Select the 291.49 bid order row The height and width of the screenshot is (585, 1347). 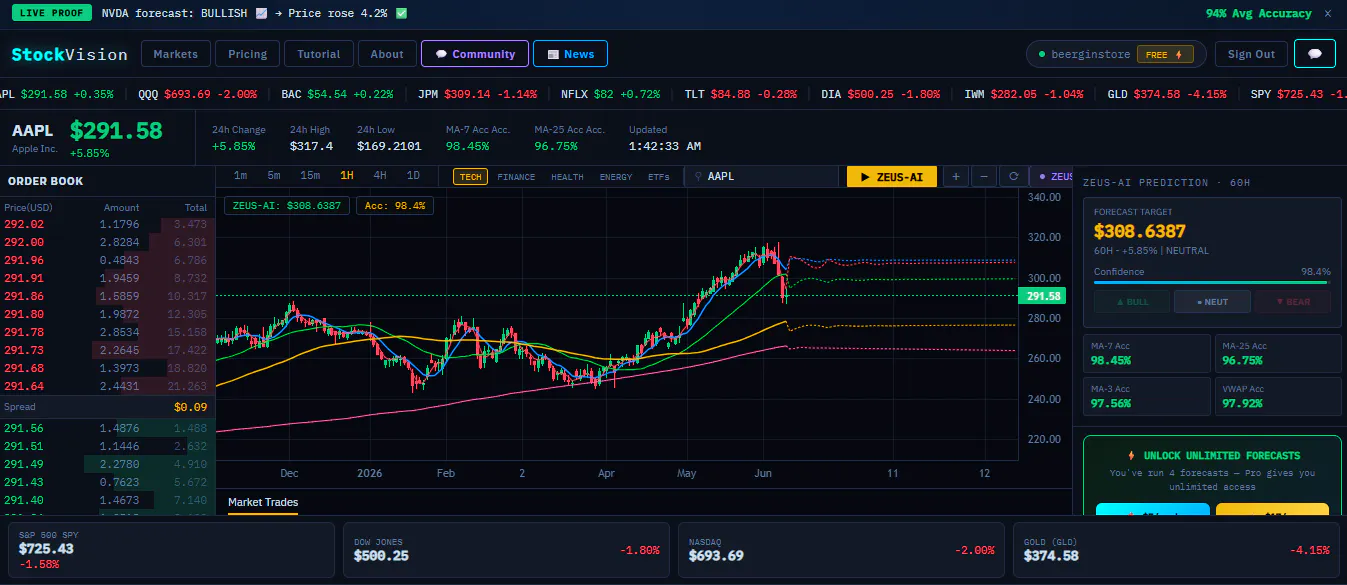107,464
